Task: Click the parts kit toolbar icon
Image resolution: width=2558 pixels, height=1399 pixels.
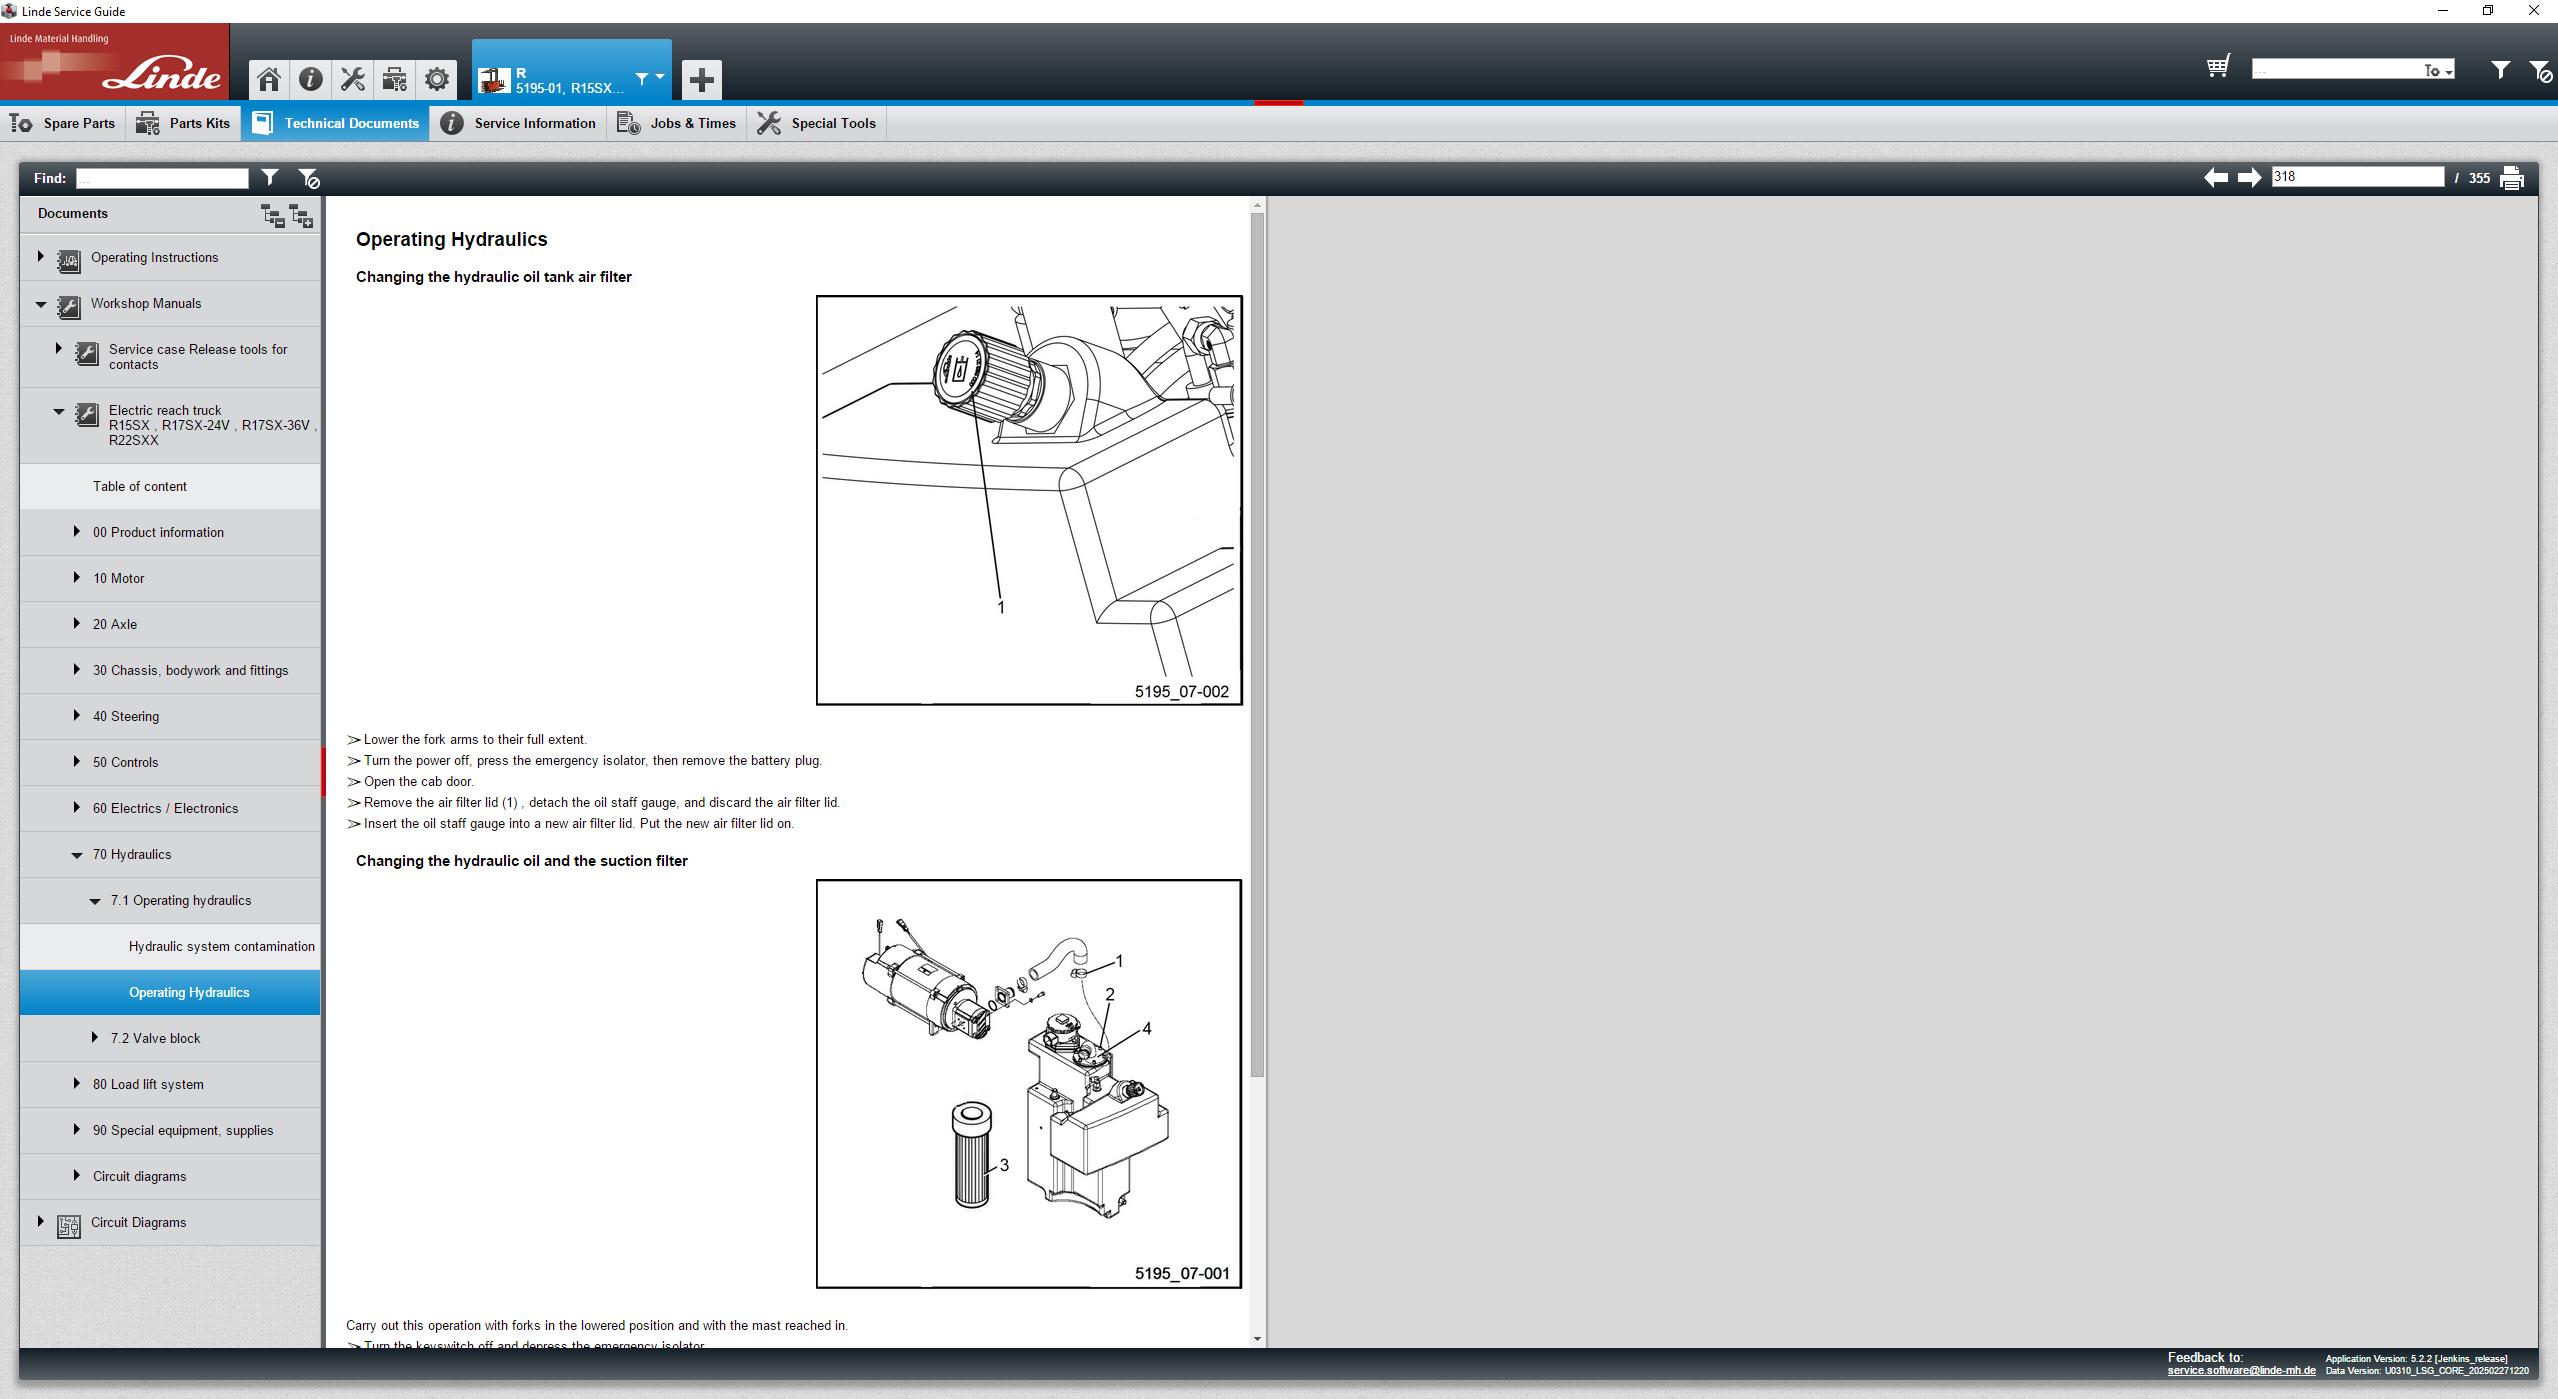Action: click(394, 79)
